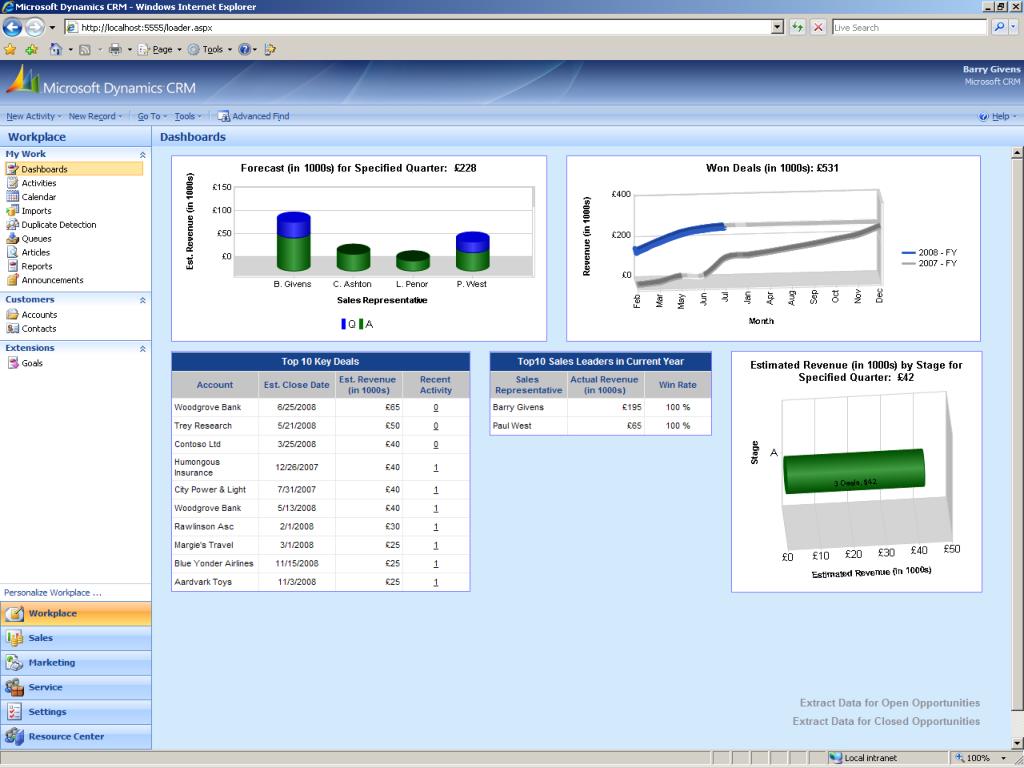Open the Announcements icon

12,280
